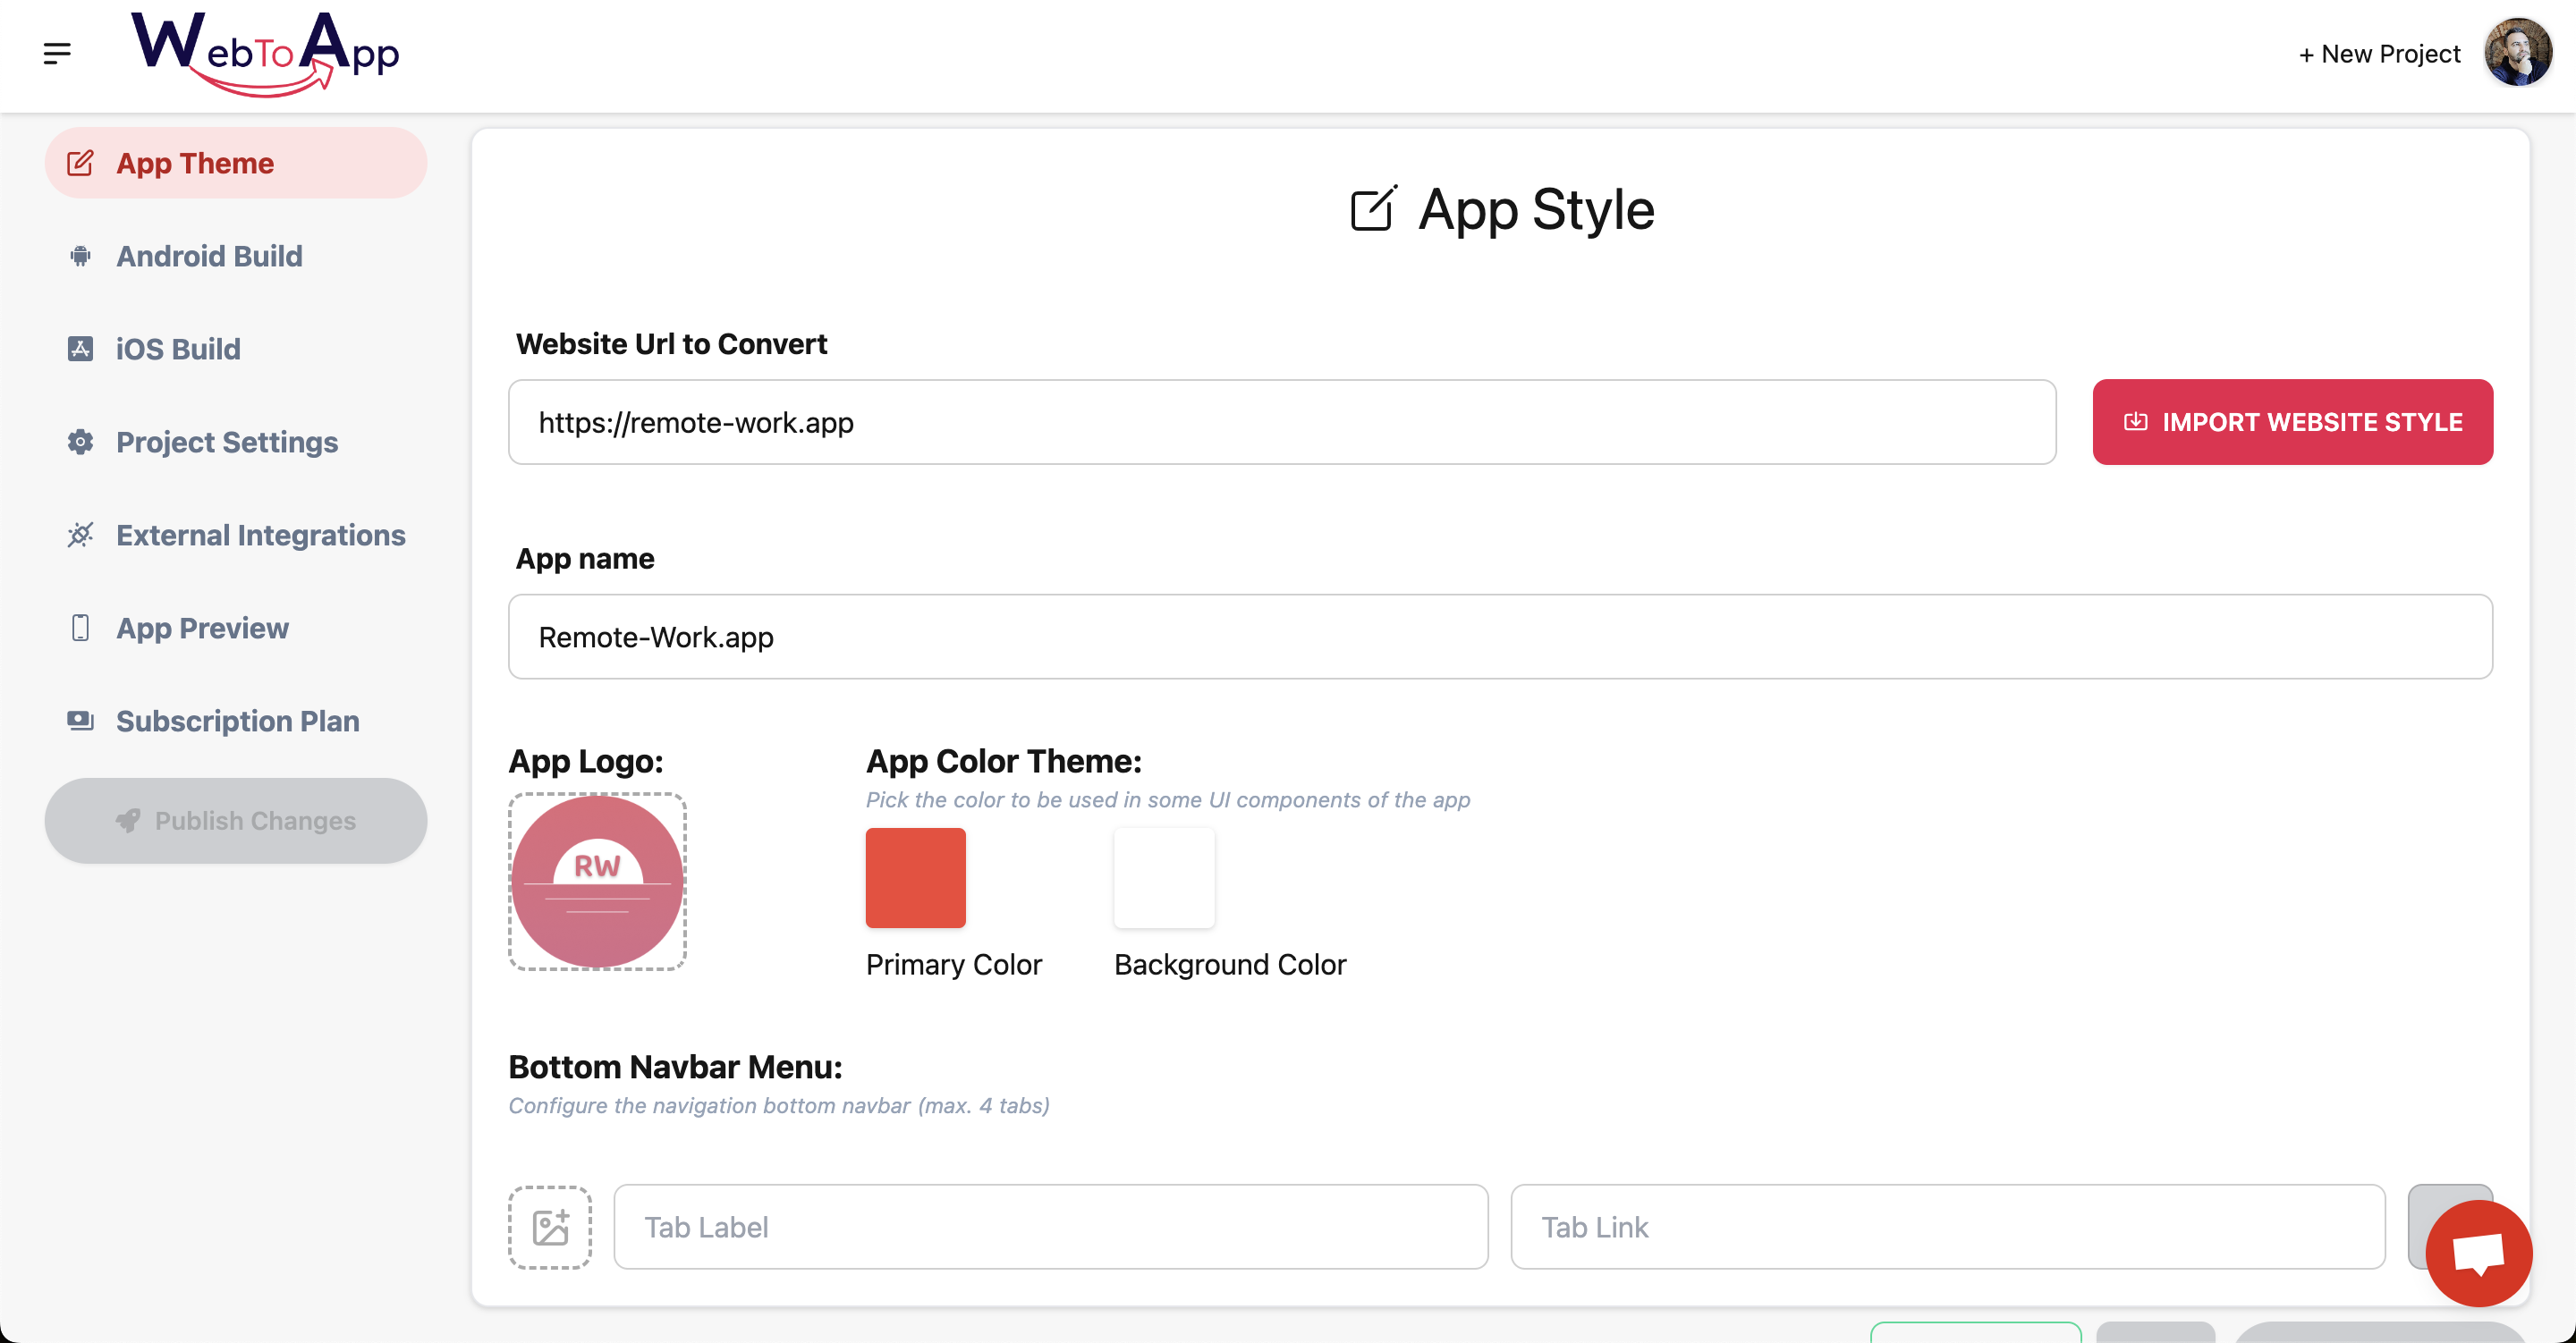Click the Background Color label
The image size is (2576, 1343).
1230,965
